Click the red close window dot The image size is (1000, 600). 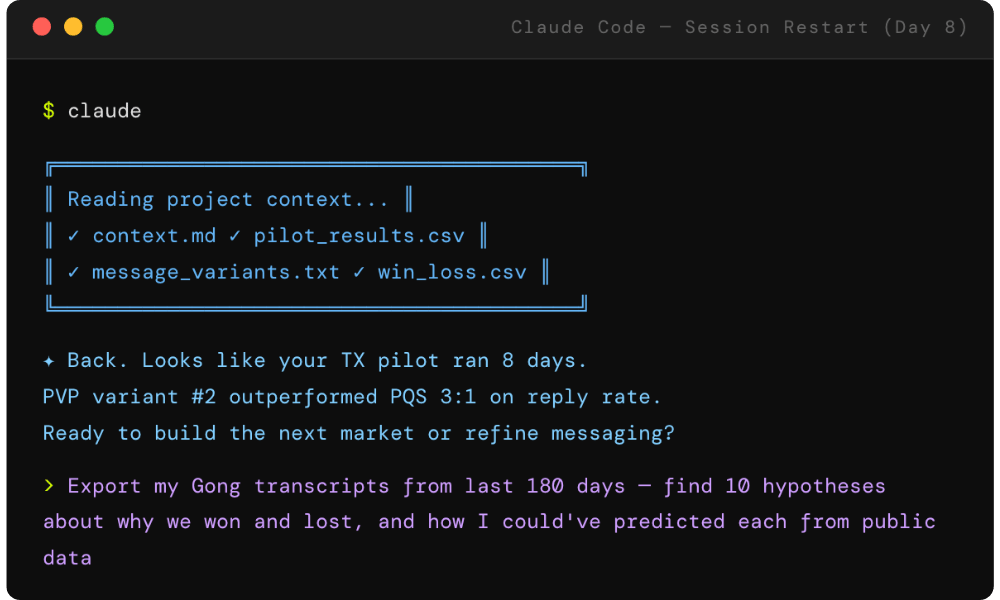click(42, 27)
